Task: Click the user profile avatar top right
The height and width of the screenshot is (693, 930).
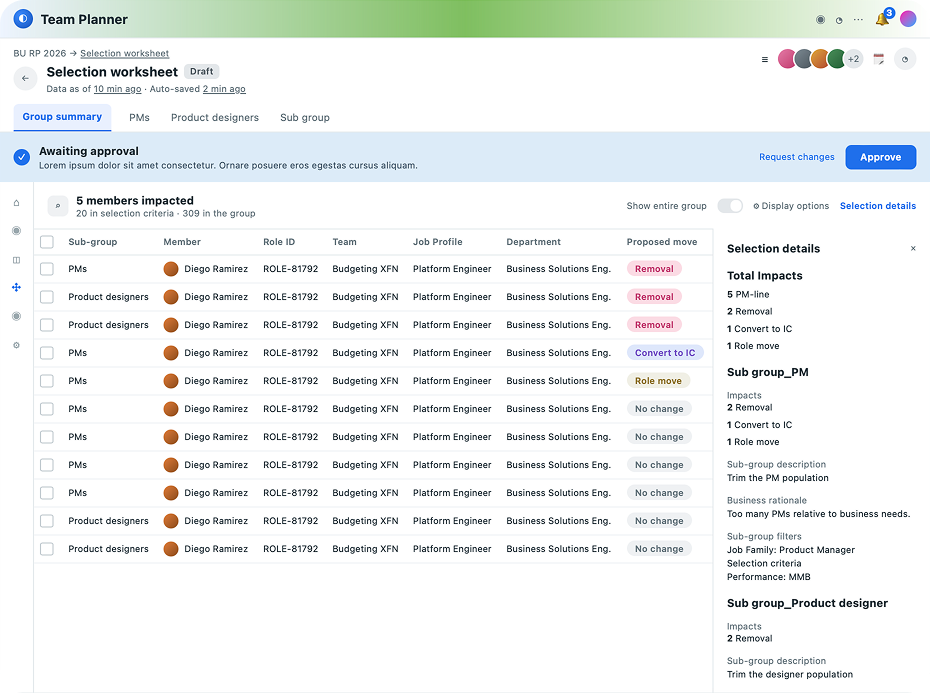Action: coord(908,19)
